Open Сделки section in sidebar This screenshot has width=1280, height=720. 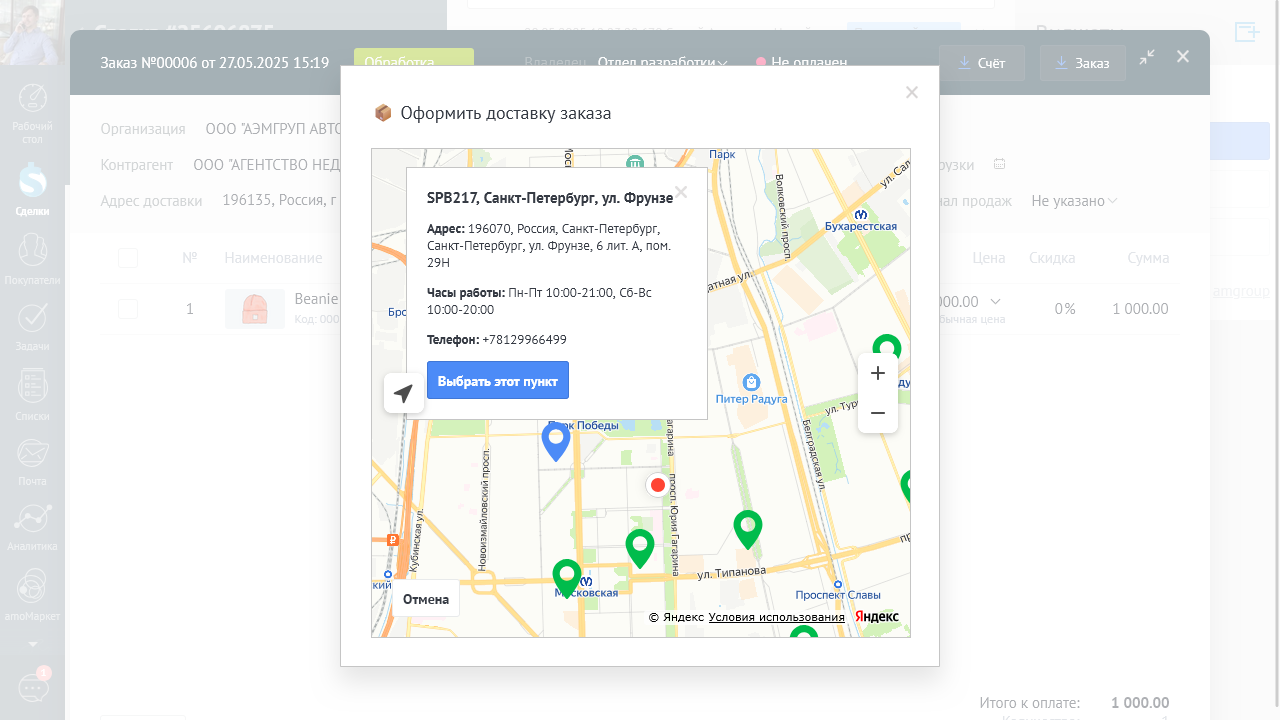[33, 190]
